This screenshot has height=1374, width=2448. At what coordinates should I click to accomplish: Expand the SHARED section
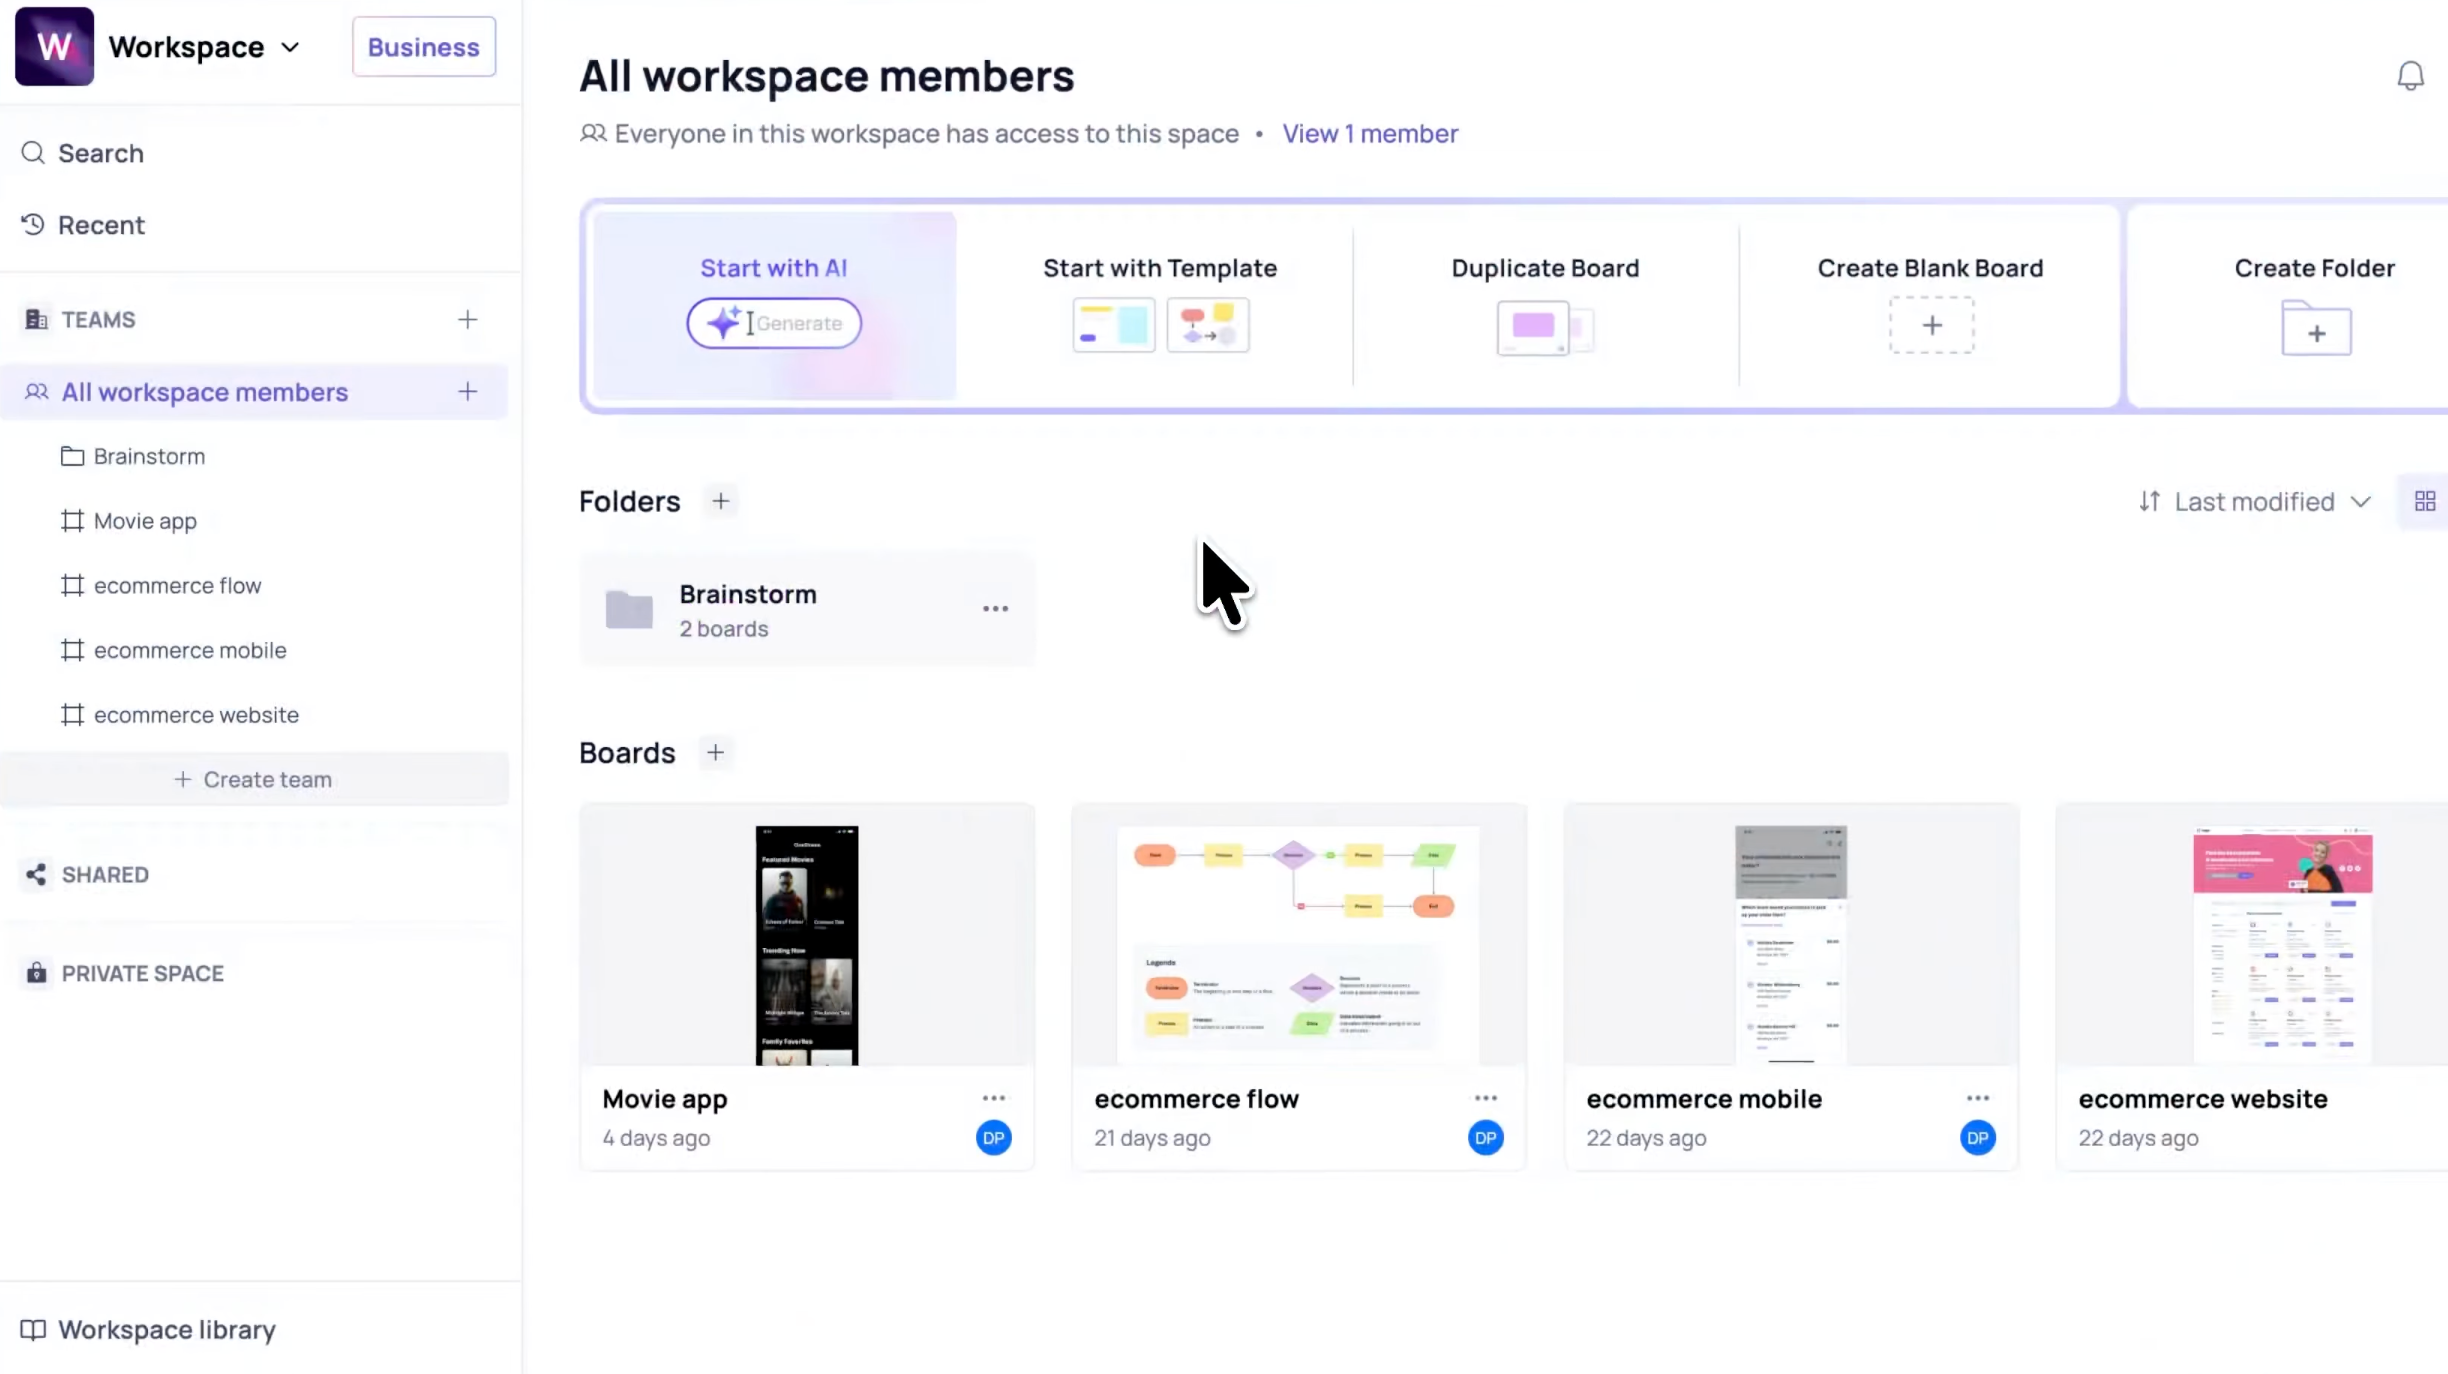105,875
